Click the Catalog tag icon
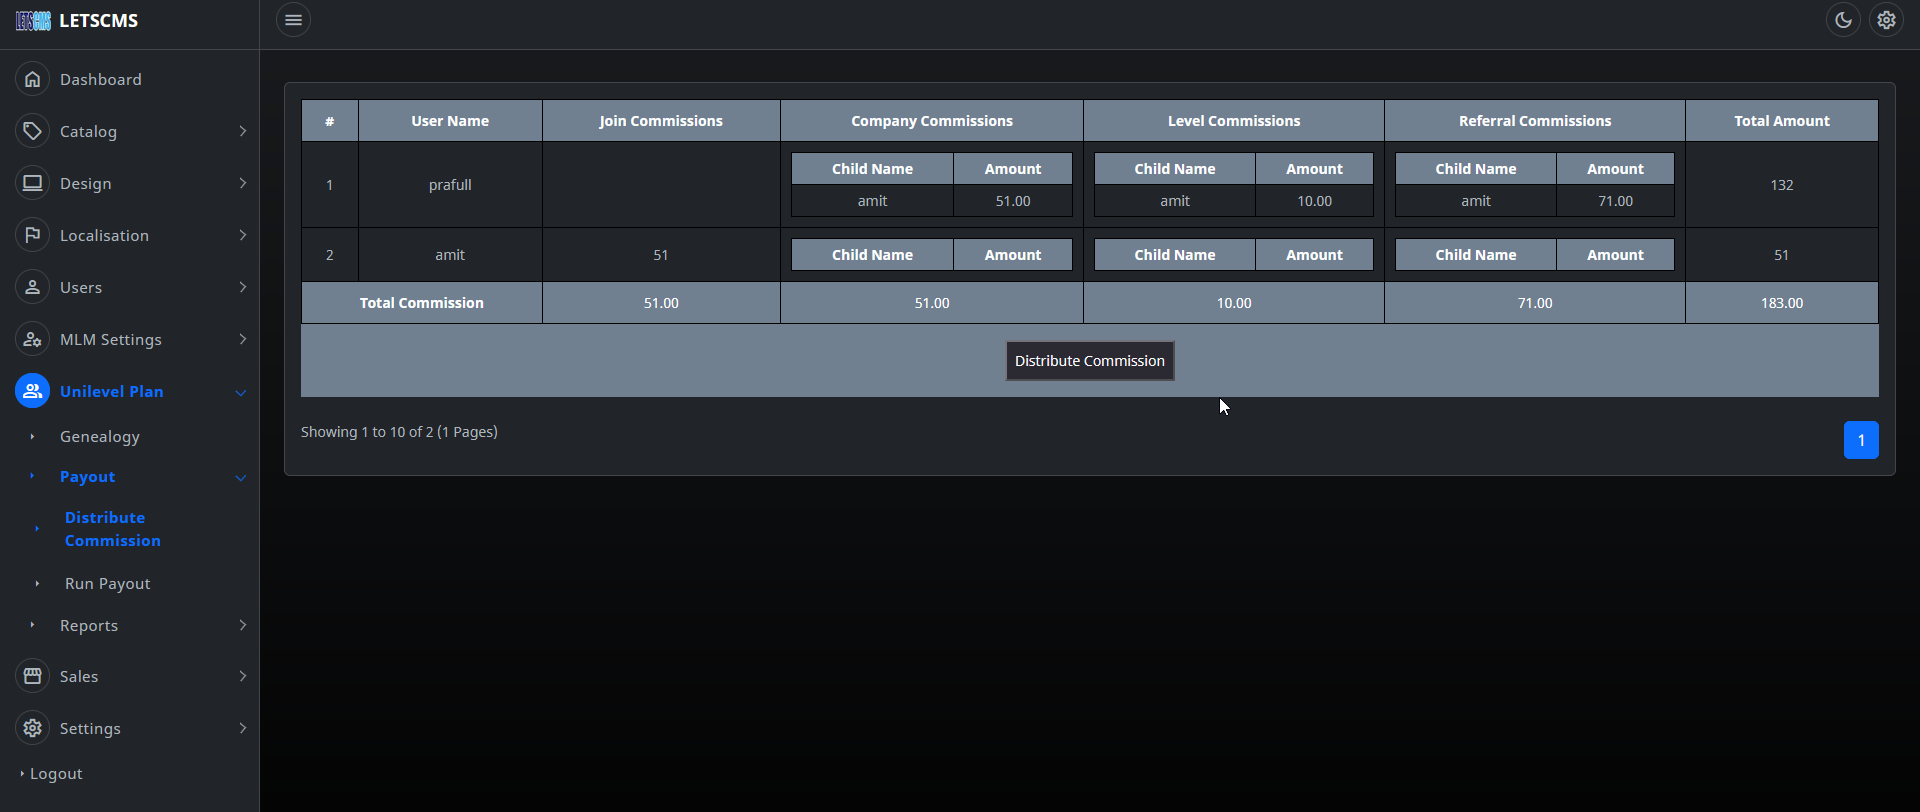The width and height of the screenshot is (1920, 812). tap(33, 131)
